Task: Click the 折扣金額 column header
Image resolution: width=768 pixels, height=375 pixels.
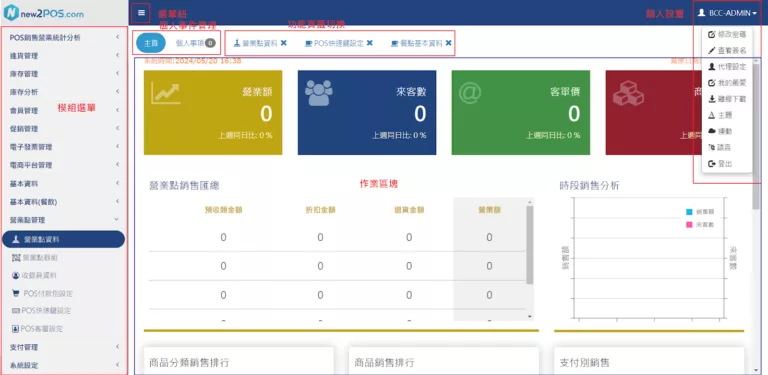Action: tap(320, 210)
